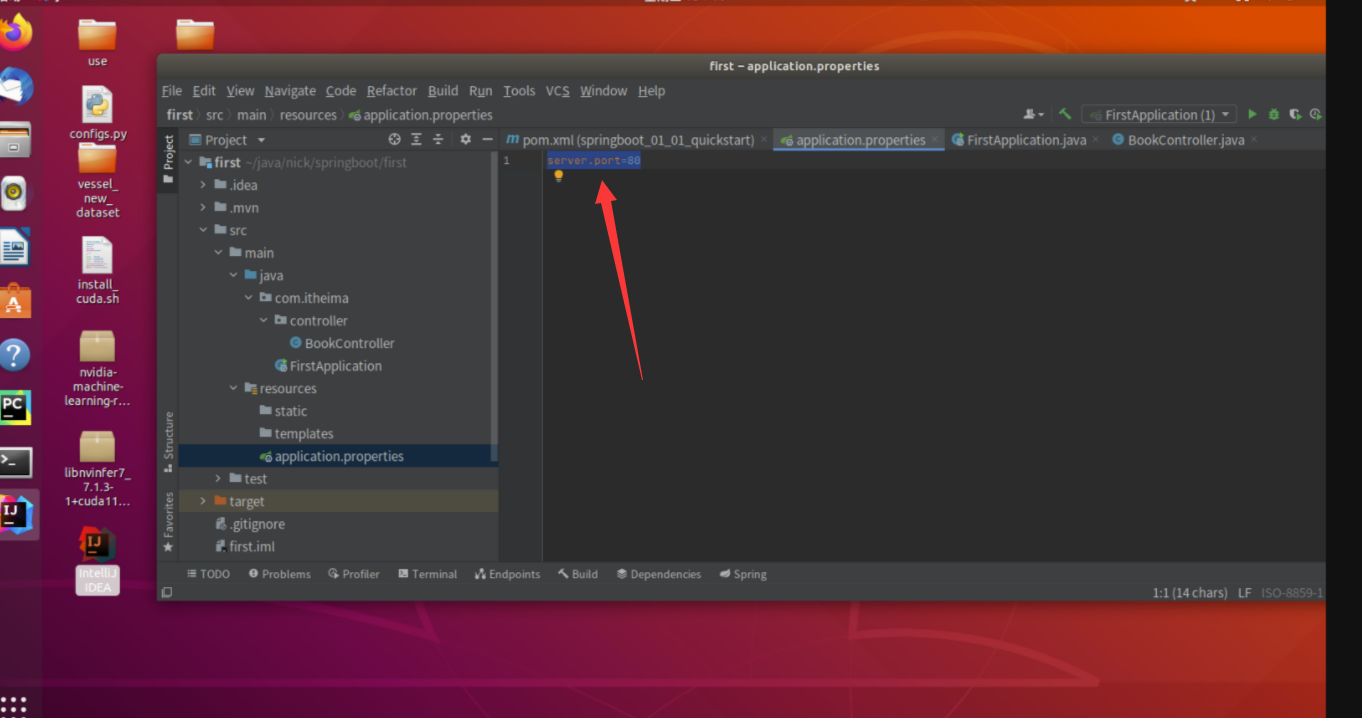Open the Navigate menu
1362x718 pixels.
pyautogui.click(x=289, y=91)
